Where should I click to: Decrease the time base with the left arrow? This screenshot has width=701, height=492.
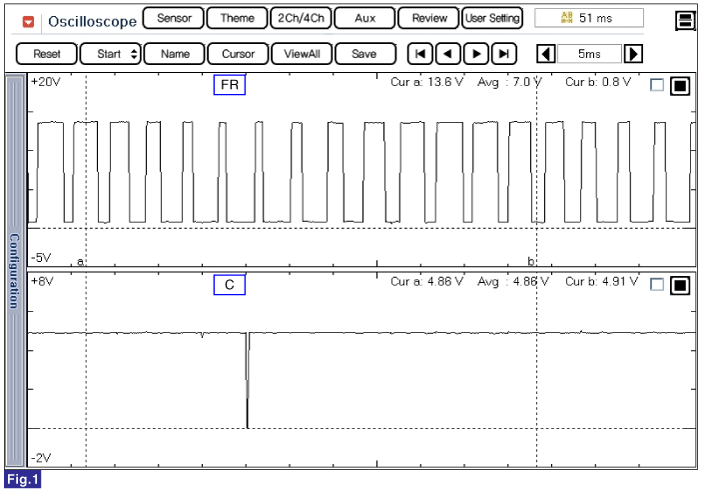(x=546, y=54)
